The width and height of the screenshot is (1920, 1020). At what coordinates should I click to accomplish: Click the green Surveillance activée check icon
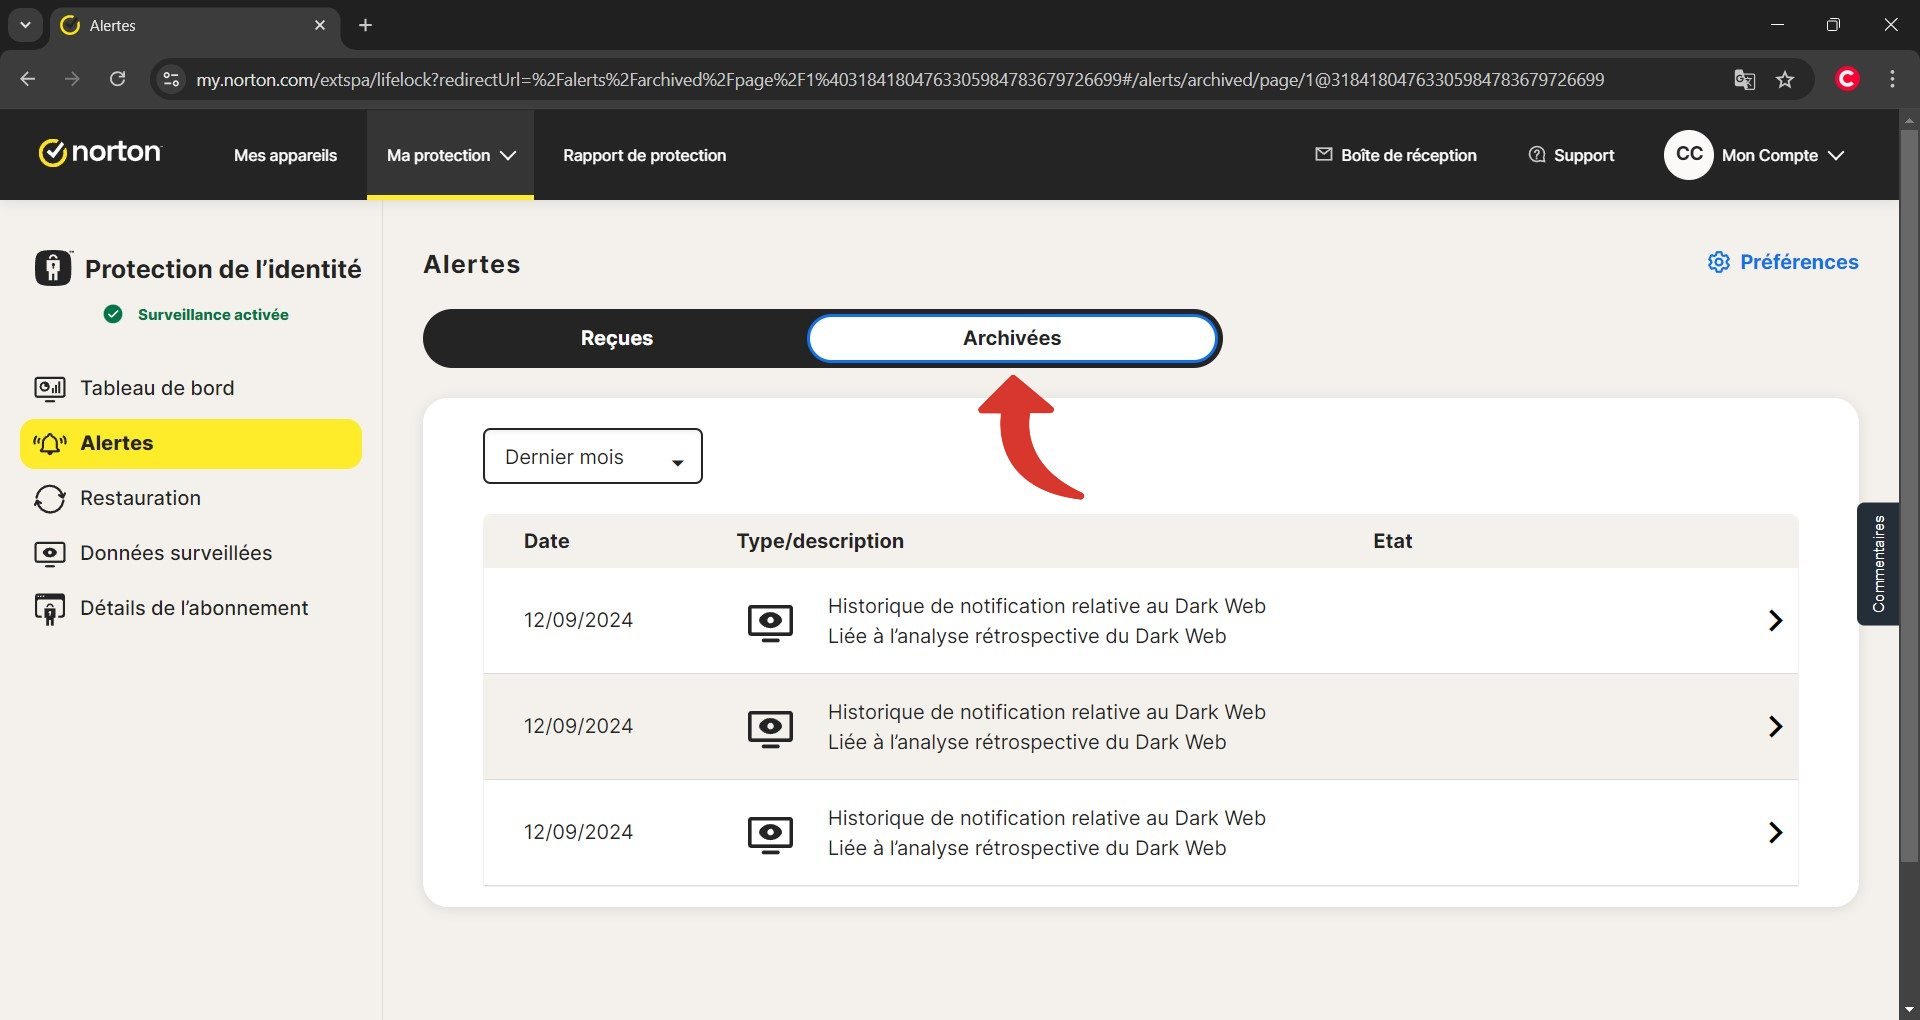pyautogui.click(x=113, y=314)
